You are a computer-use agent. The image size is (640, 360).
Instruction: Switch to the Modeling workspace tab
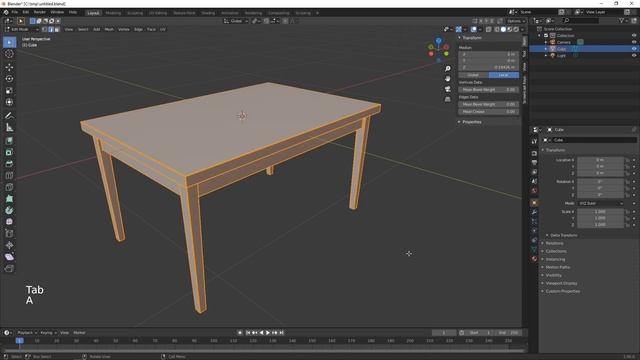113,13
